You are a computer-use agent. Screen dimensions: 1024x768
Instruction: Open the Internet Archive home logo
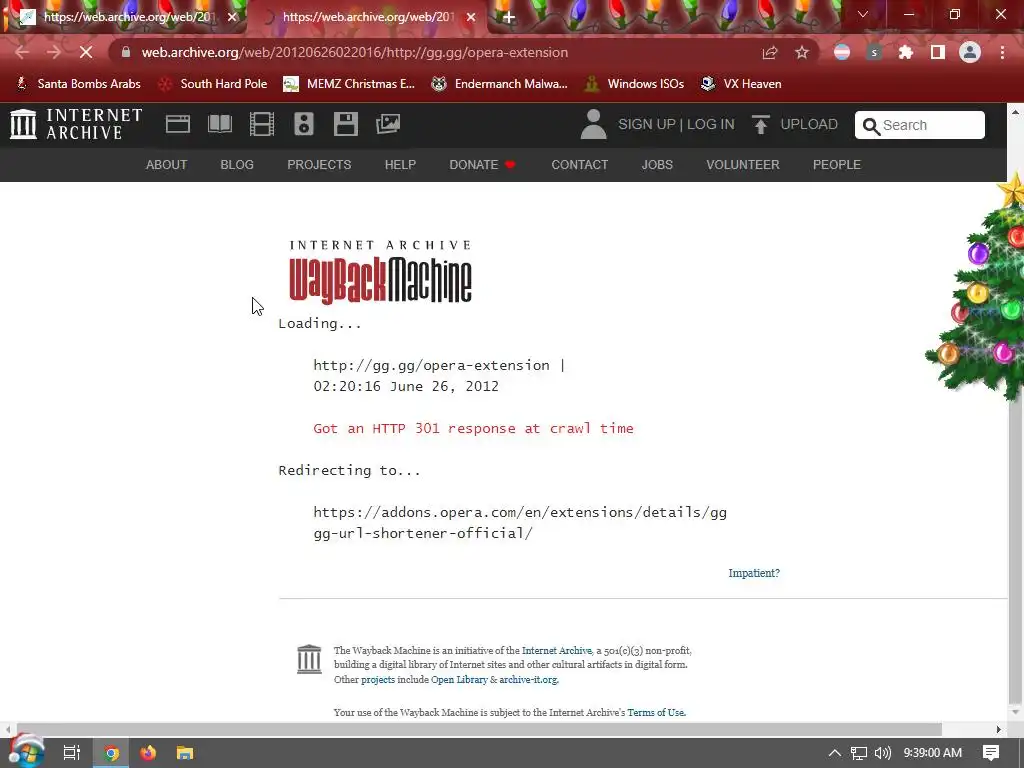point(76,124)
